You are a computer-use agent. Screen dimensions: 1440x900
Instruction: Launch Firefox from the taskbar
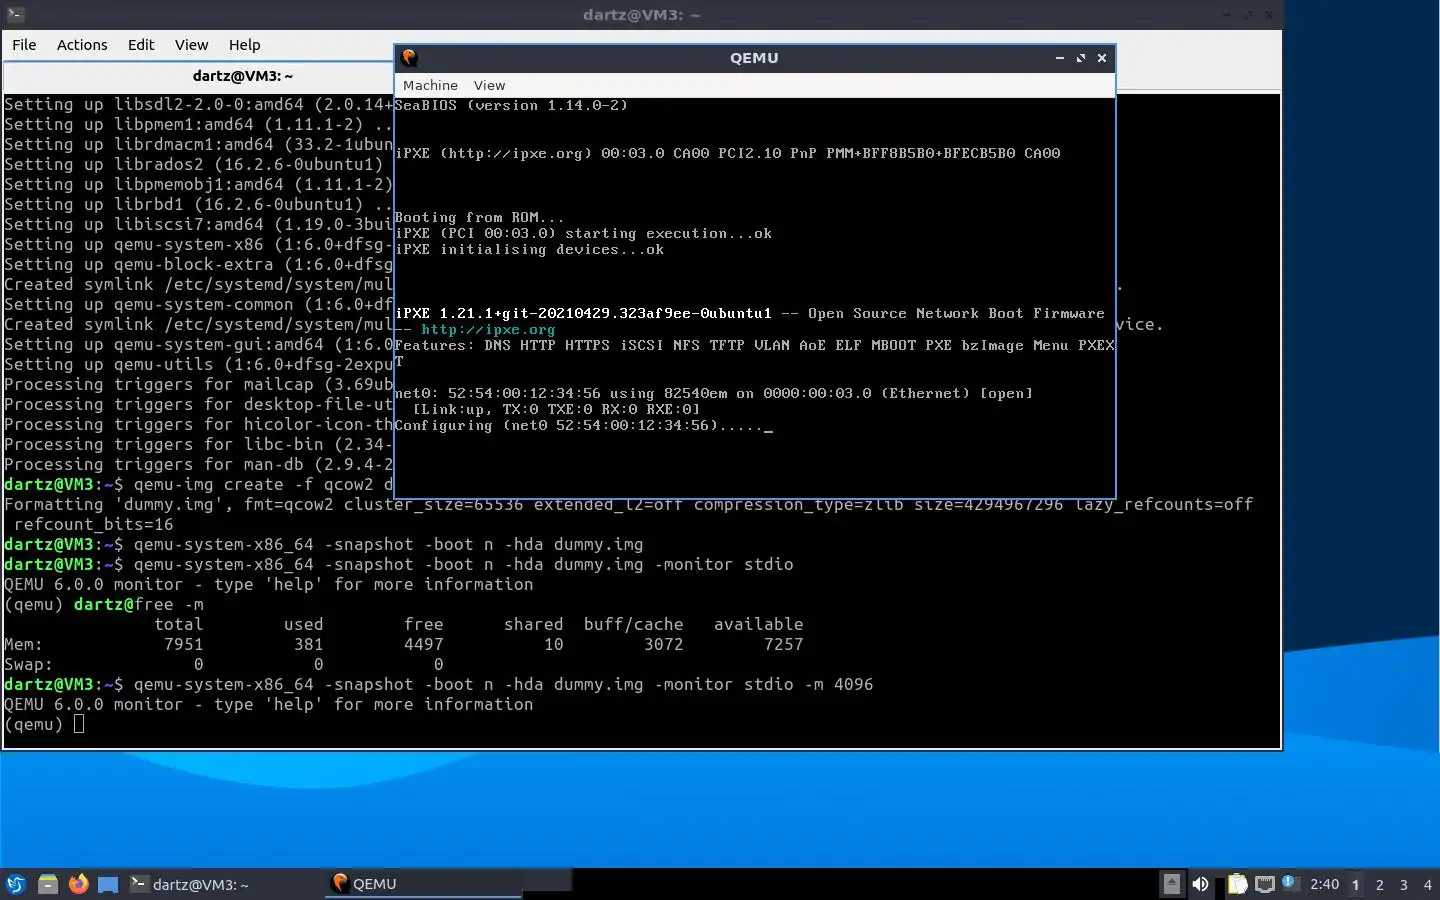(78, 884)
